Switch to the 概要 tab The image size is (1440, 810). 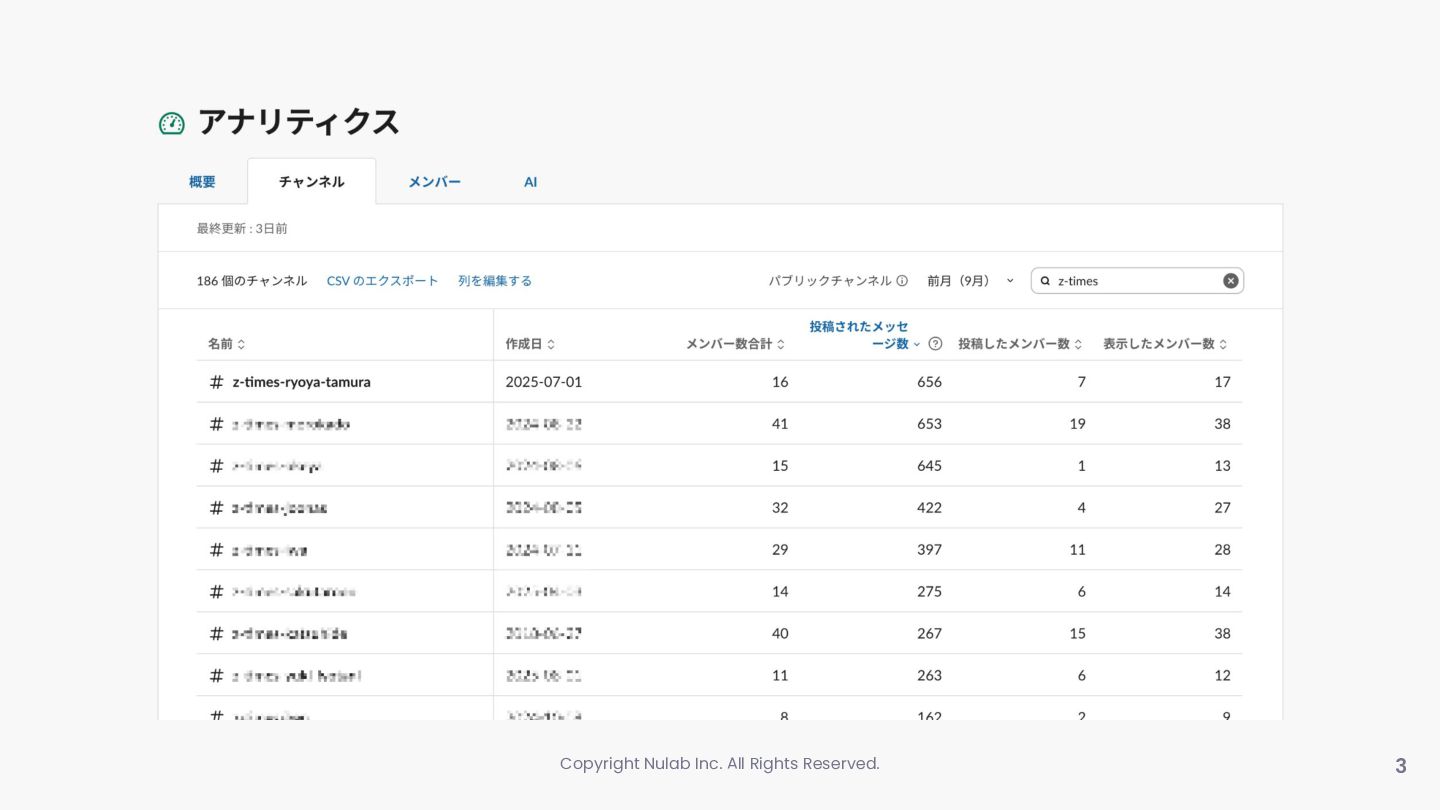tap(202, 182)
